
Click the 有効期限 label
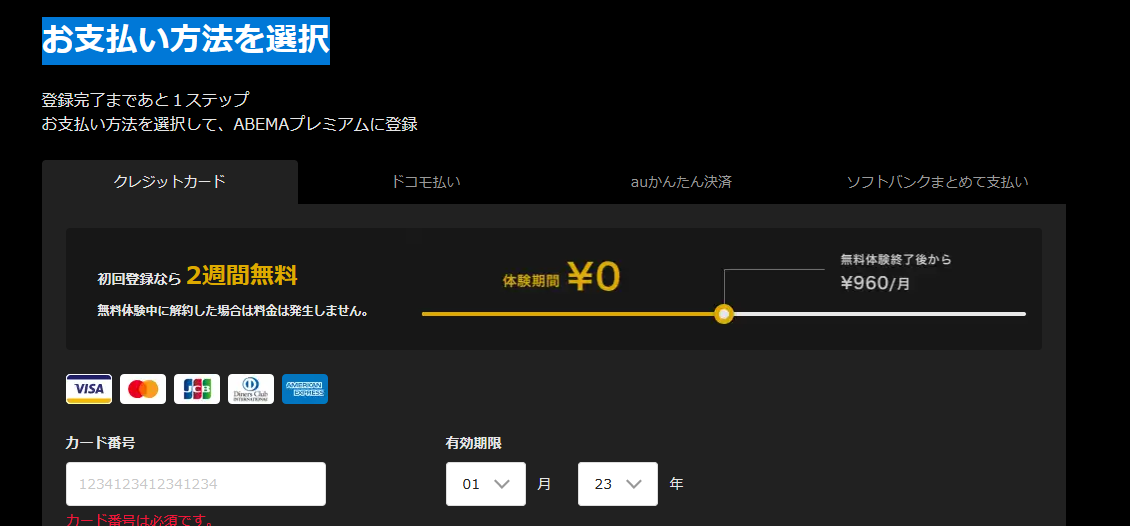tap(473, 443)
